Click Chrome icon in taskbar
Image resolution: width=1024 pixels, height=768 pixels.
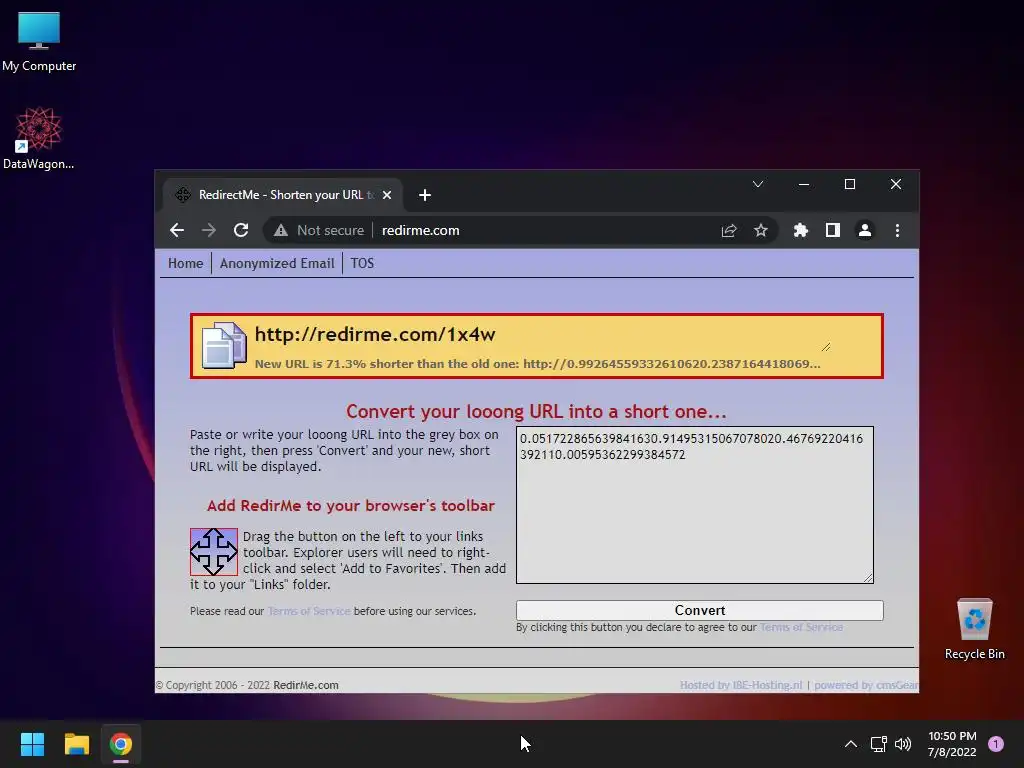[x=121, y=744]
